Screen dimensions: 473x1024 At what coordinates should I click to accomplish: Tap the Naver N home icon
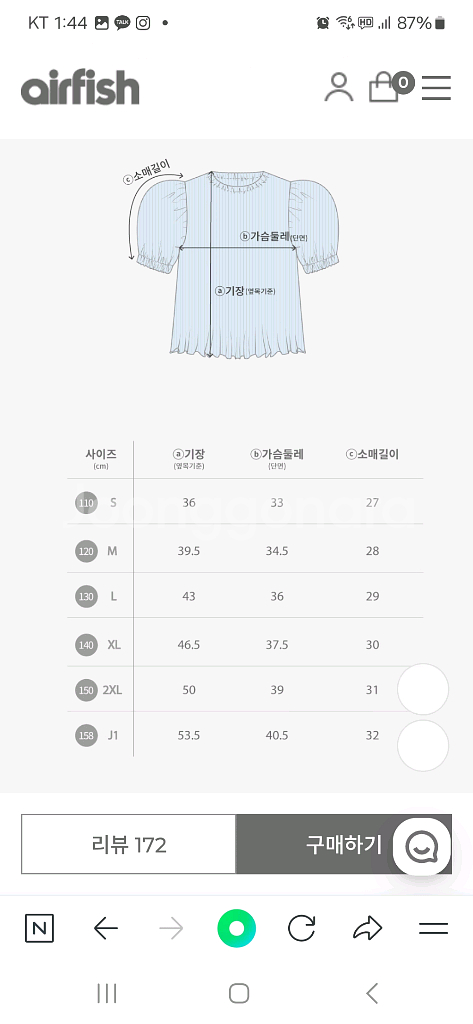tap(39, 928)
